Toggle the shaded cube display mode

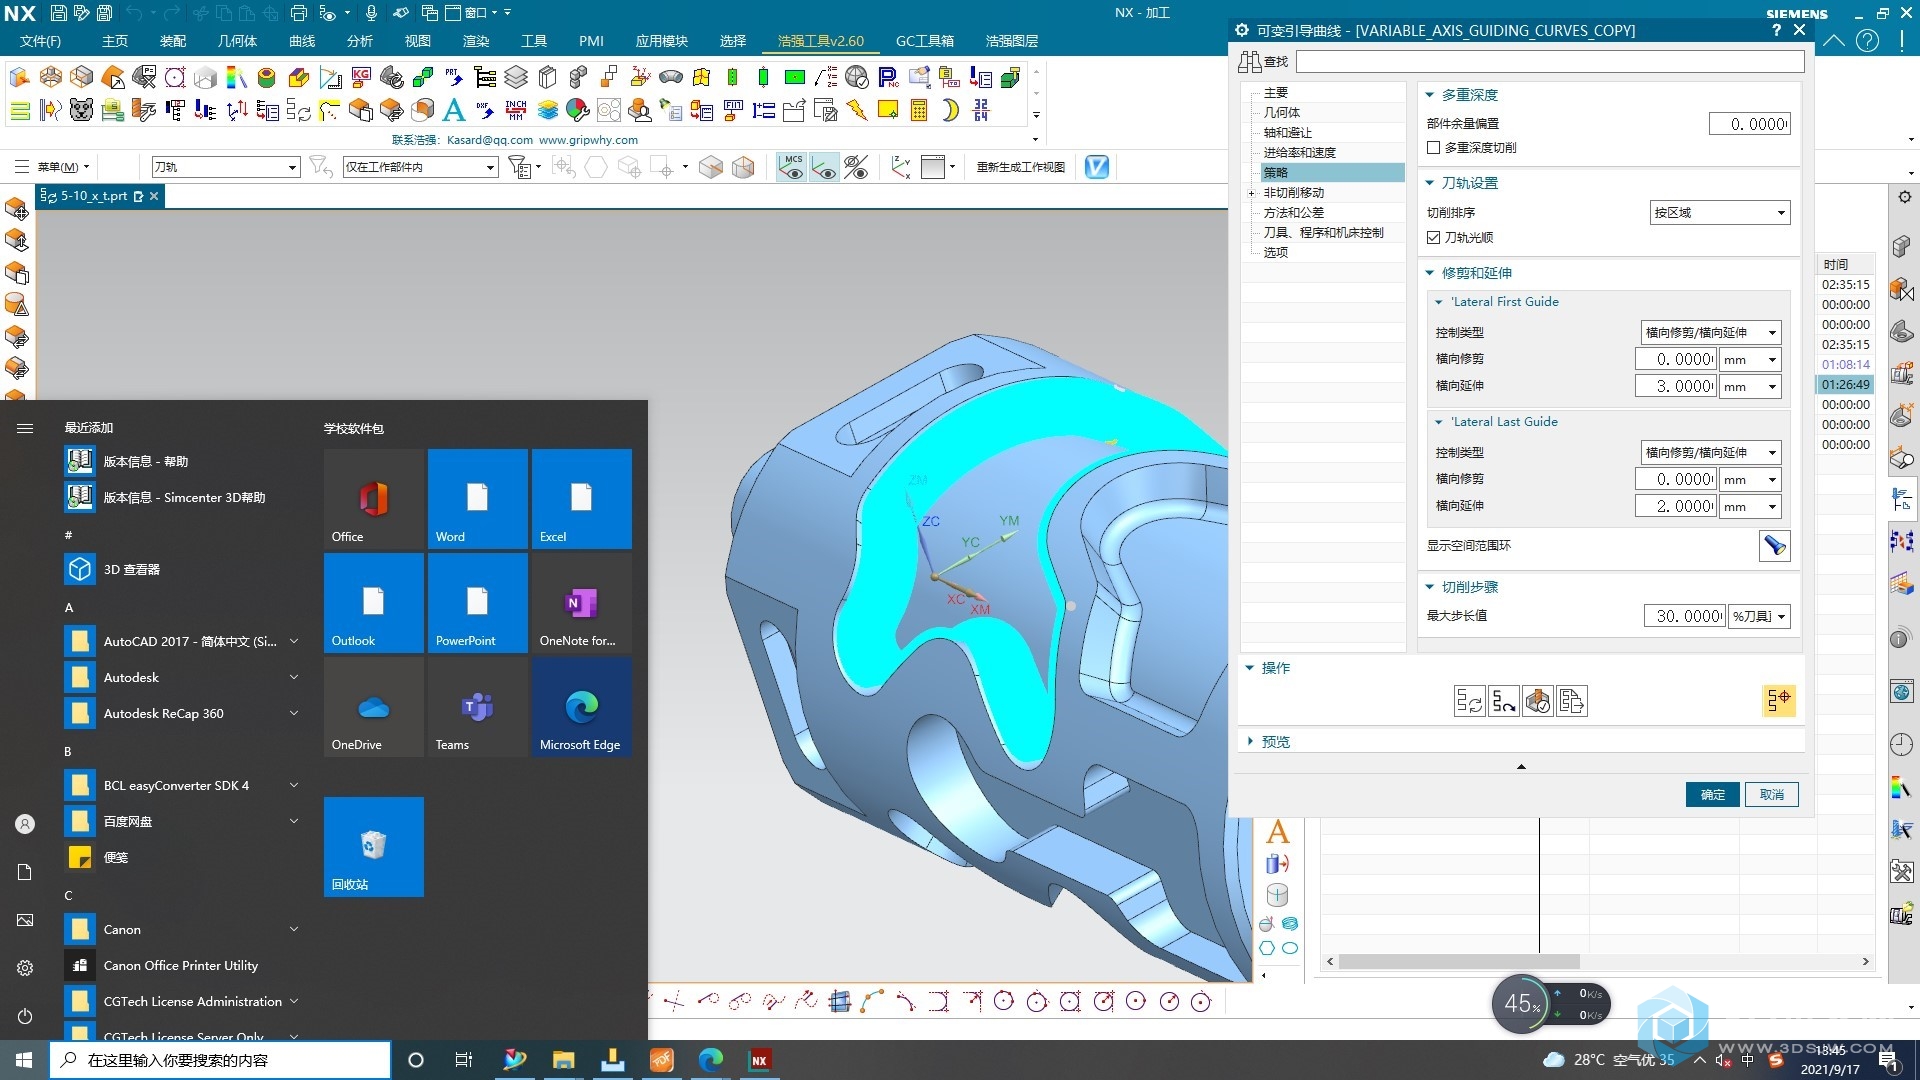tap(711, 167)
